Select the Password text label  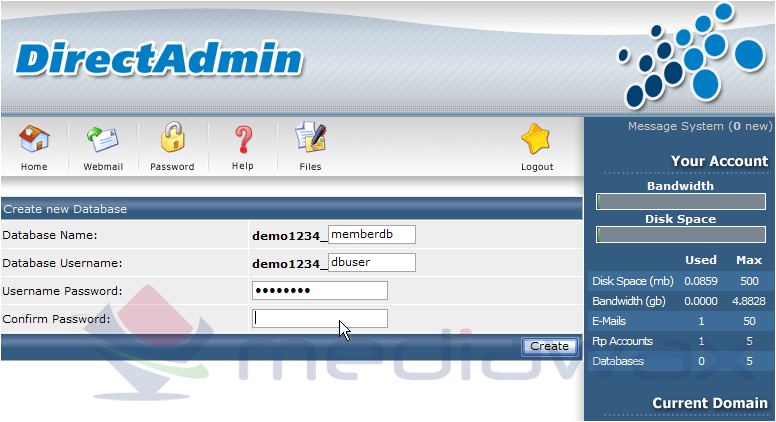coord(172,167)
